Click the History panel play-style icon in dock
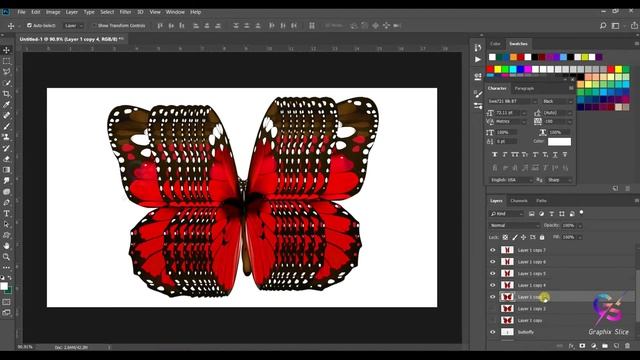Viewport: 640px width, 360px height. coord(478,60)
